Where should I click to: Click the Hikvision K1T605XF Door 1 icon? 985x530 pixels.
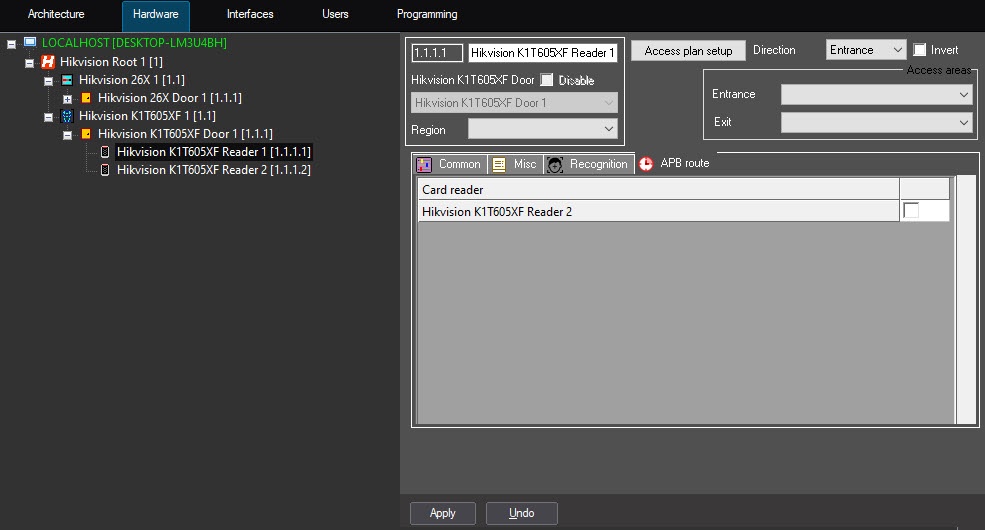click(86, 134)
